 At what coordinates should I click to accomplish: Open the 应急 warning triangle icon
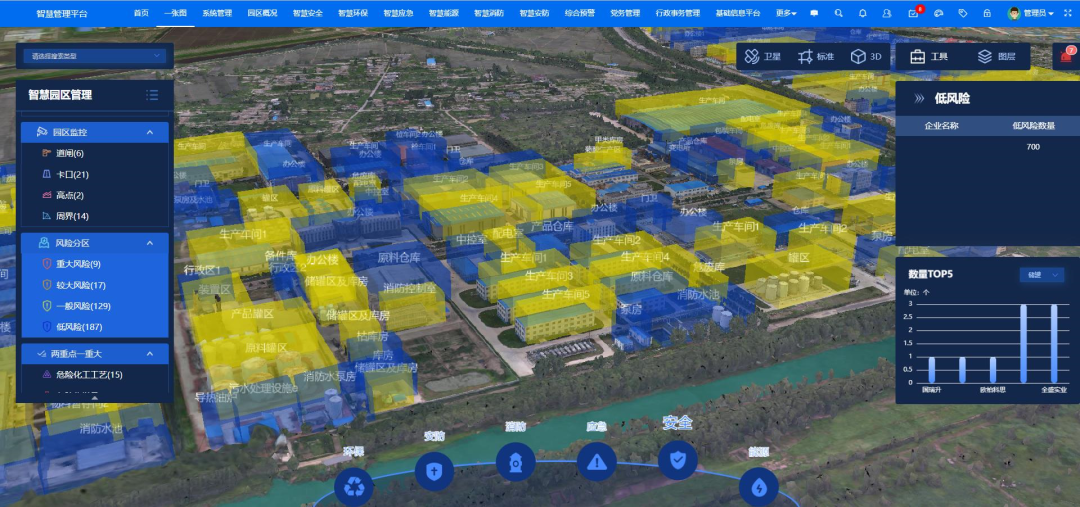click(596, 462)
